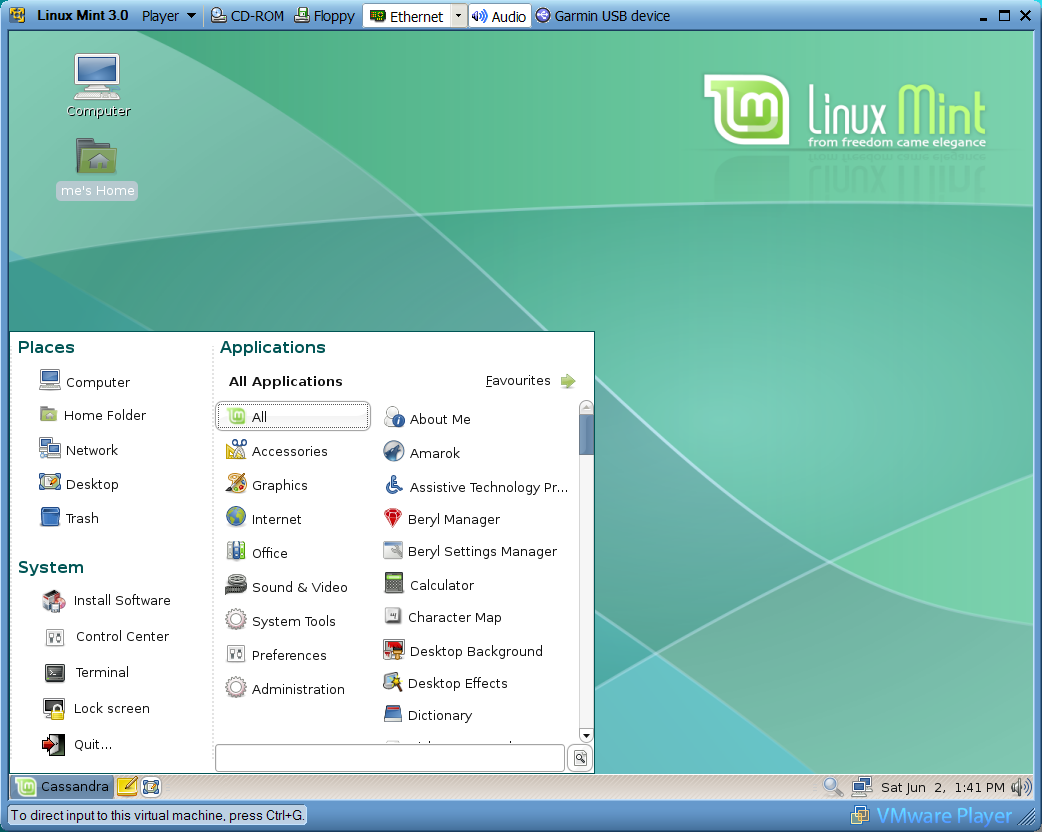This screenshot has height=832, width=1042.
Task: Toggle the Garmin USB device
Action: tap(603, 15)
